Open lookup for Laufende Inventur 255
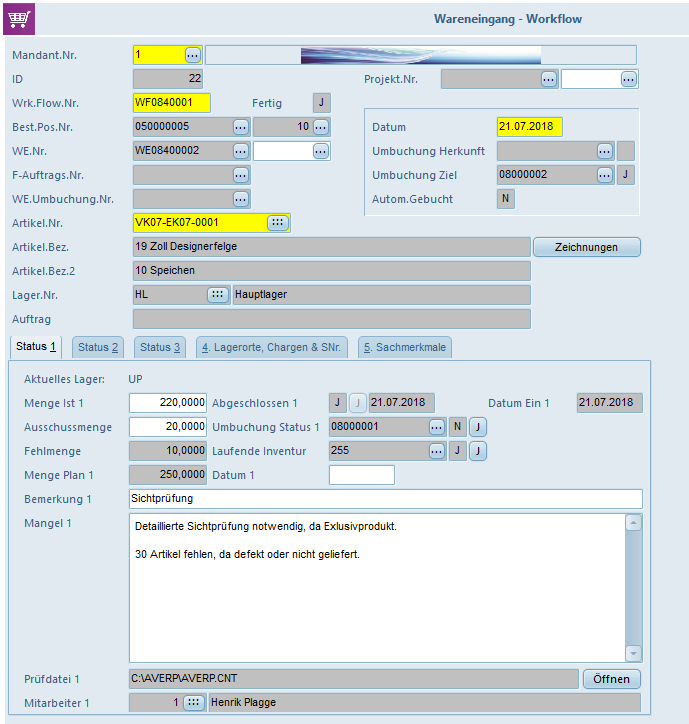 (436, 451)
